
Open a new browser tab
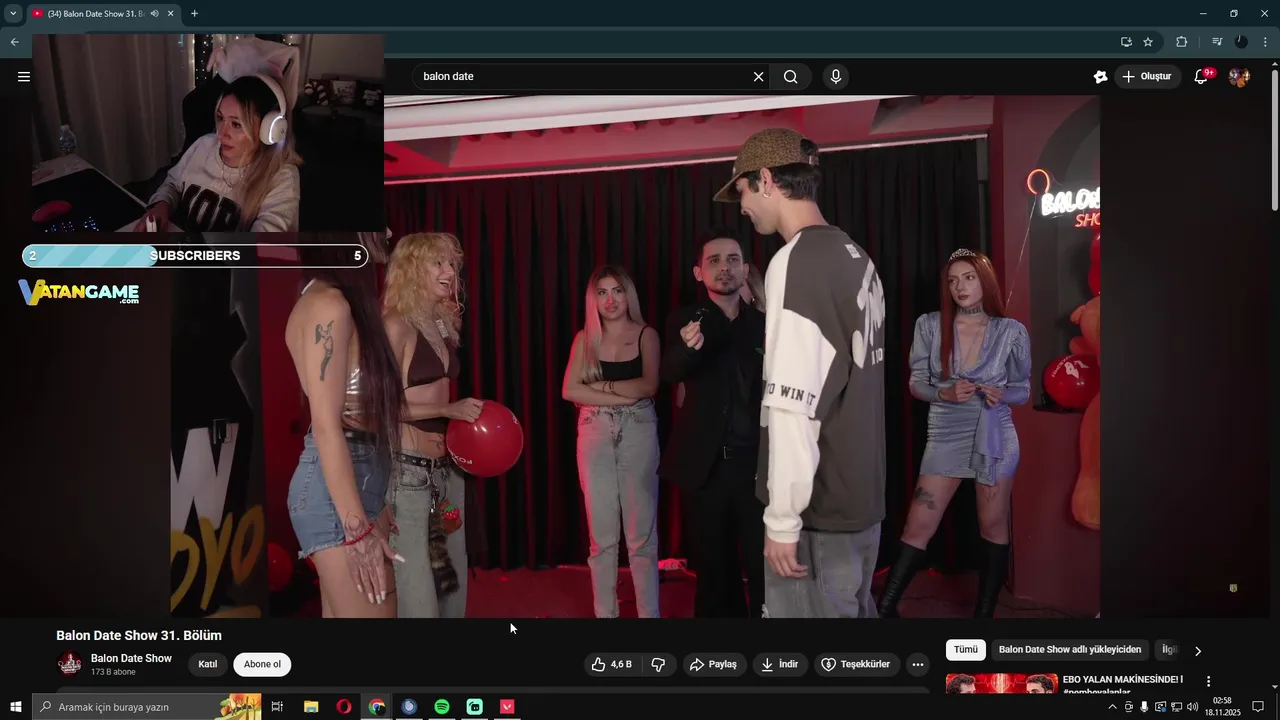tap(194, 14)
